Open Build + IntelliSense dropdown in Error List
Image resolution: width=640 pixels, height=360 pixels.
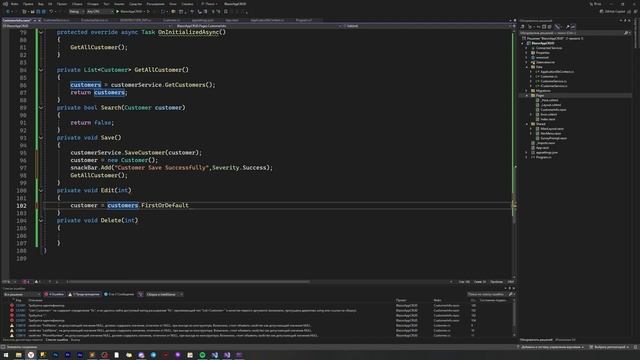pos(164,294)
